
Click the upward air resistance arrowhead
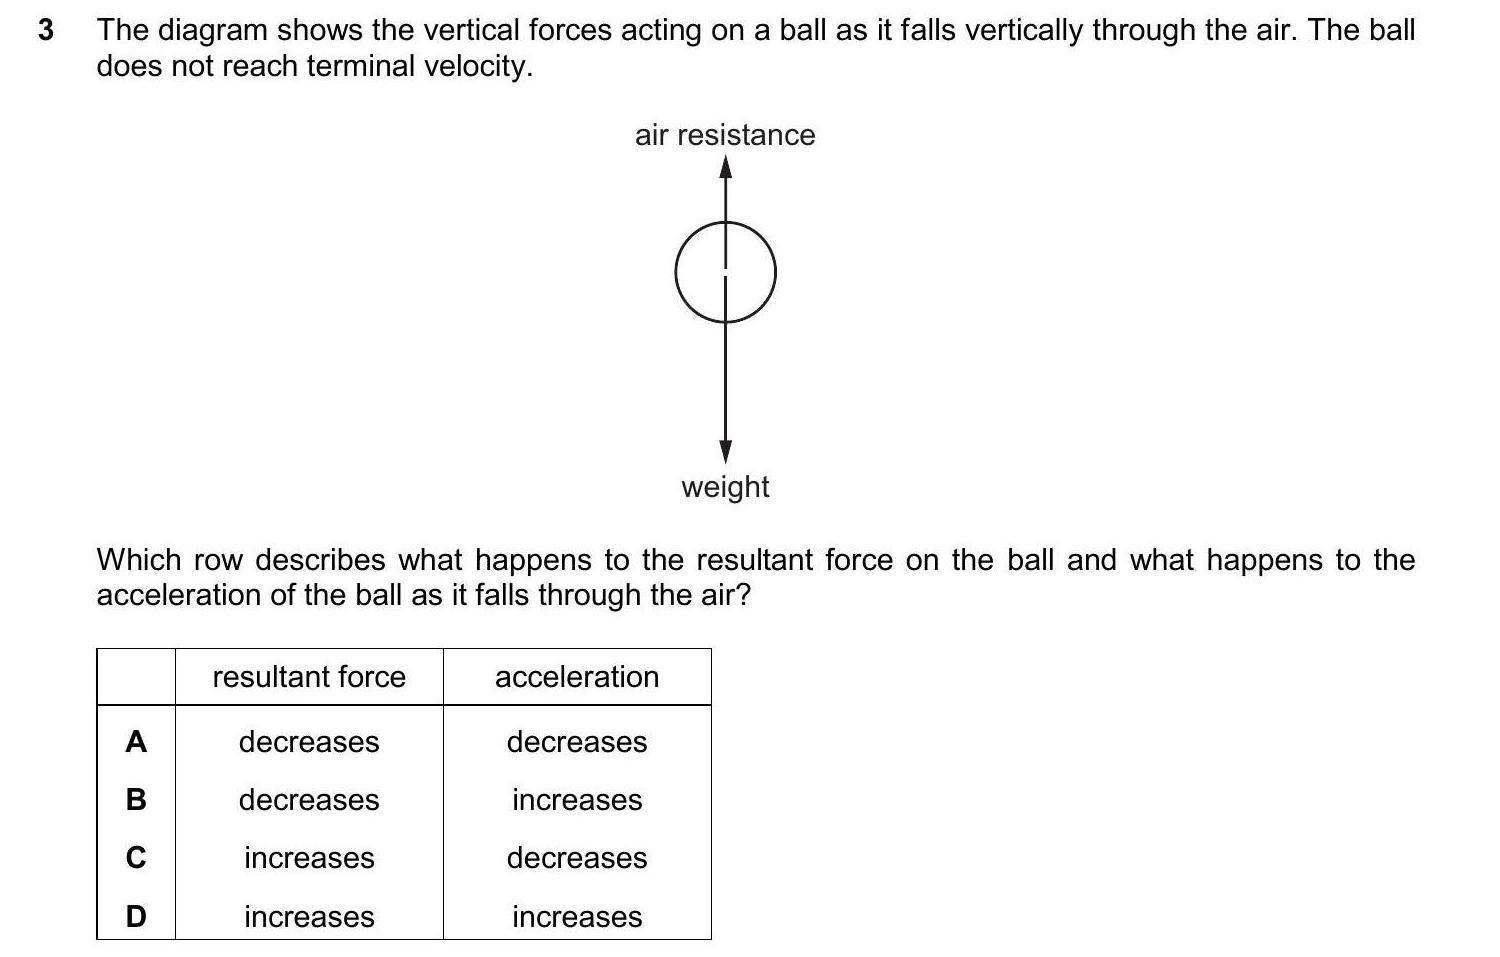pos(726,167)
